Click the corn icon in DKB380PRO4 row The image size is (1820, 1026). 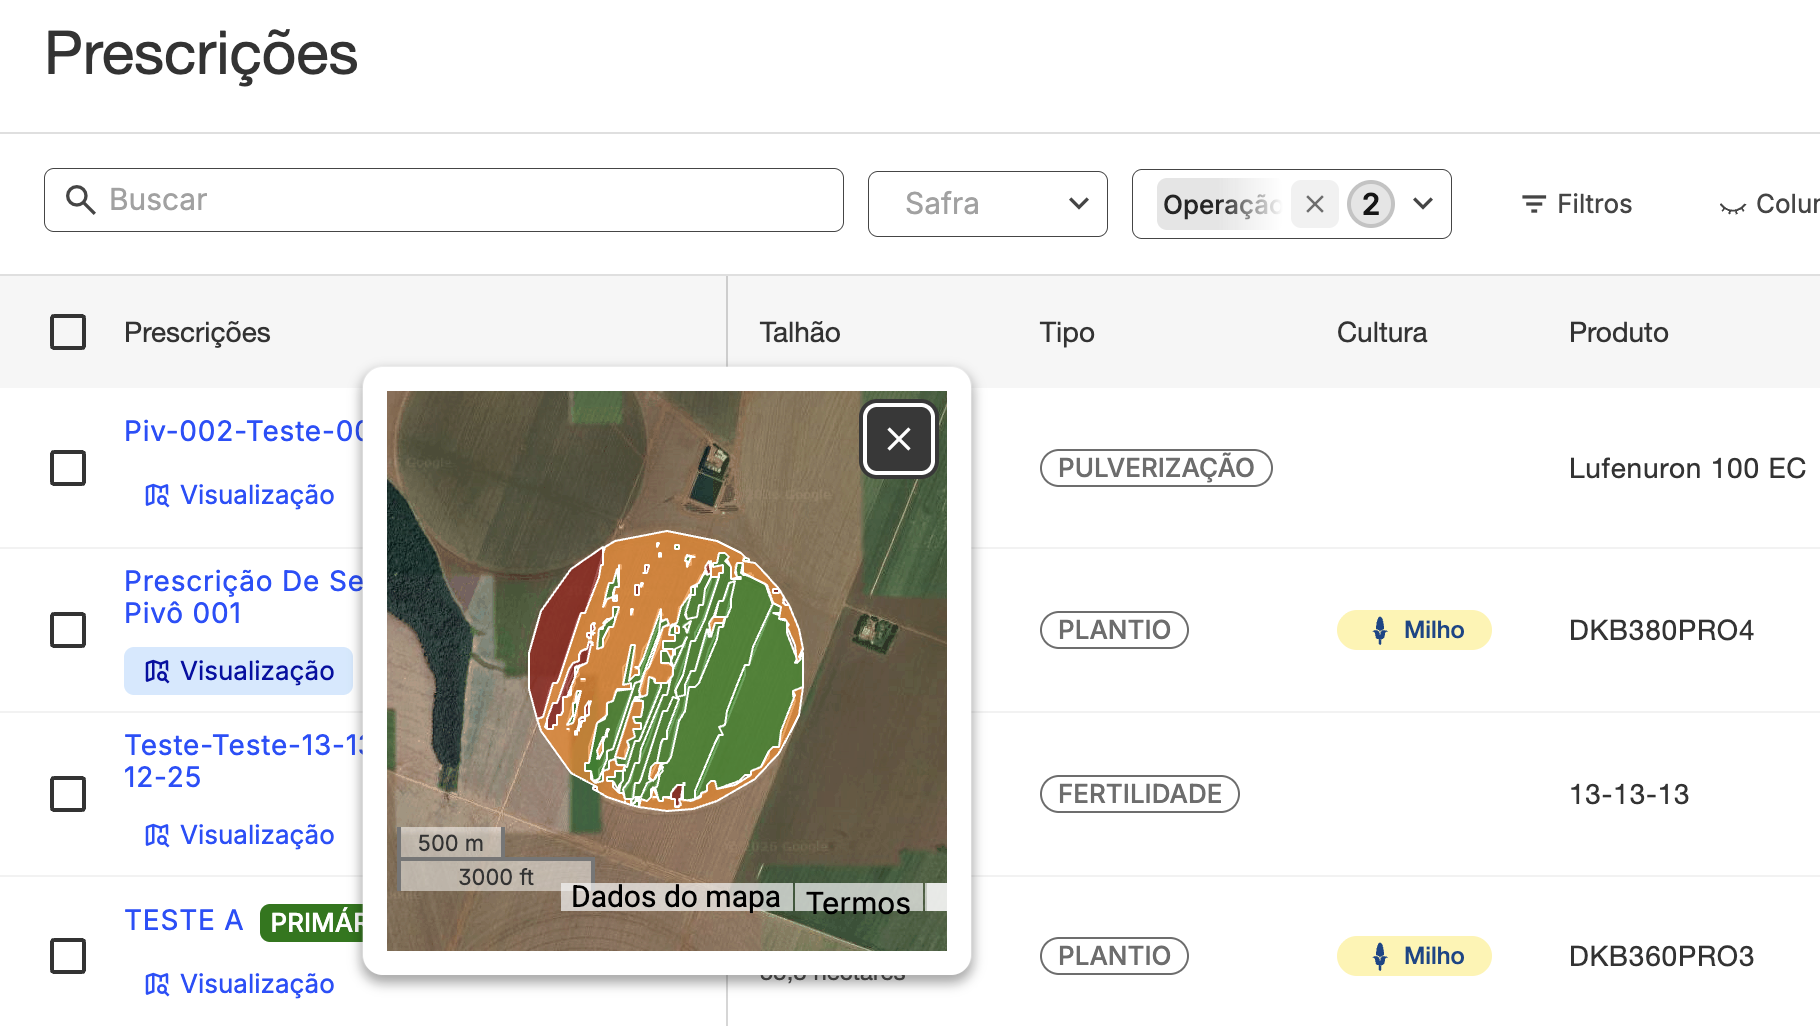click(1380, 630)
